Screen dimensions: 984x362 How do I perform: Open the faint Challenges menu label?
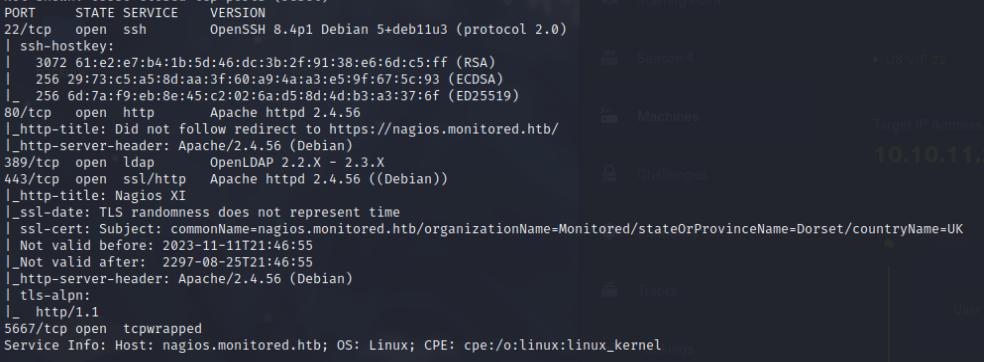(671, 174)
